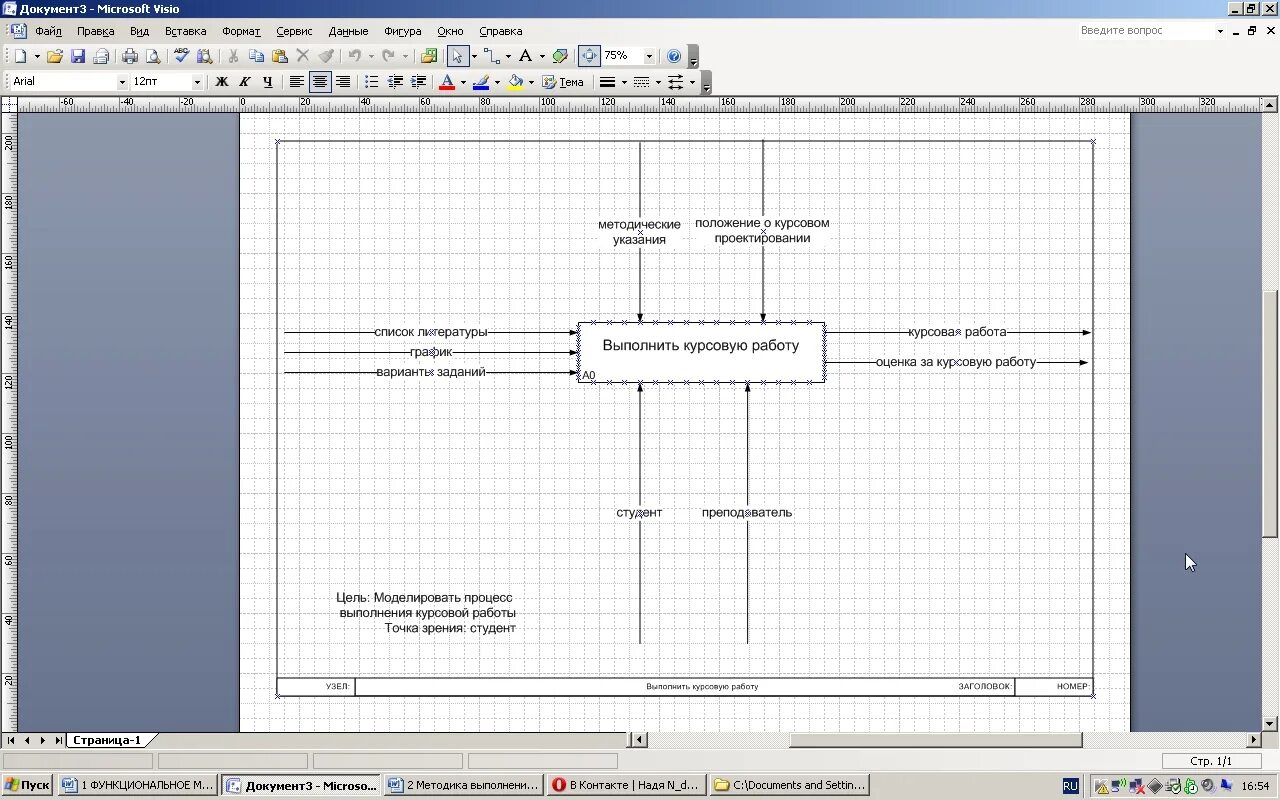Print the page using the printer icon
The width and height of the screenshot is (1280, 800).
pos(130,56)
